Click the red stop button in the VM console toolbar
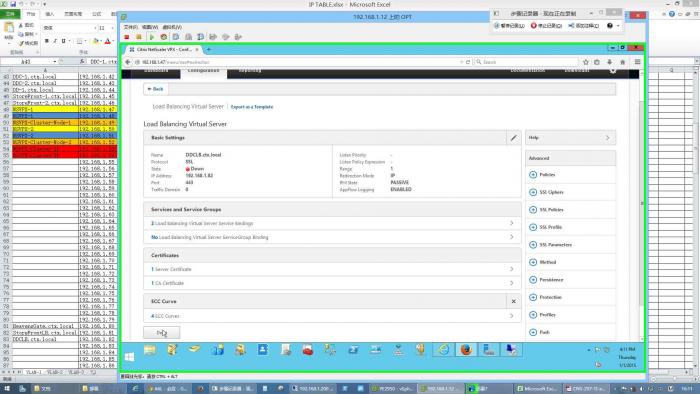This screenshot has width=700, height=394. pyautogui.click(x=127, y=37)
